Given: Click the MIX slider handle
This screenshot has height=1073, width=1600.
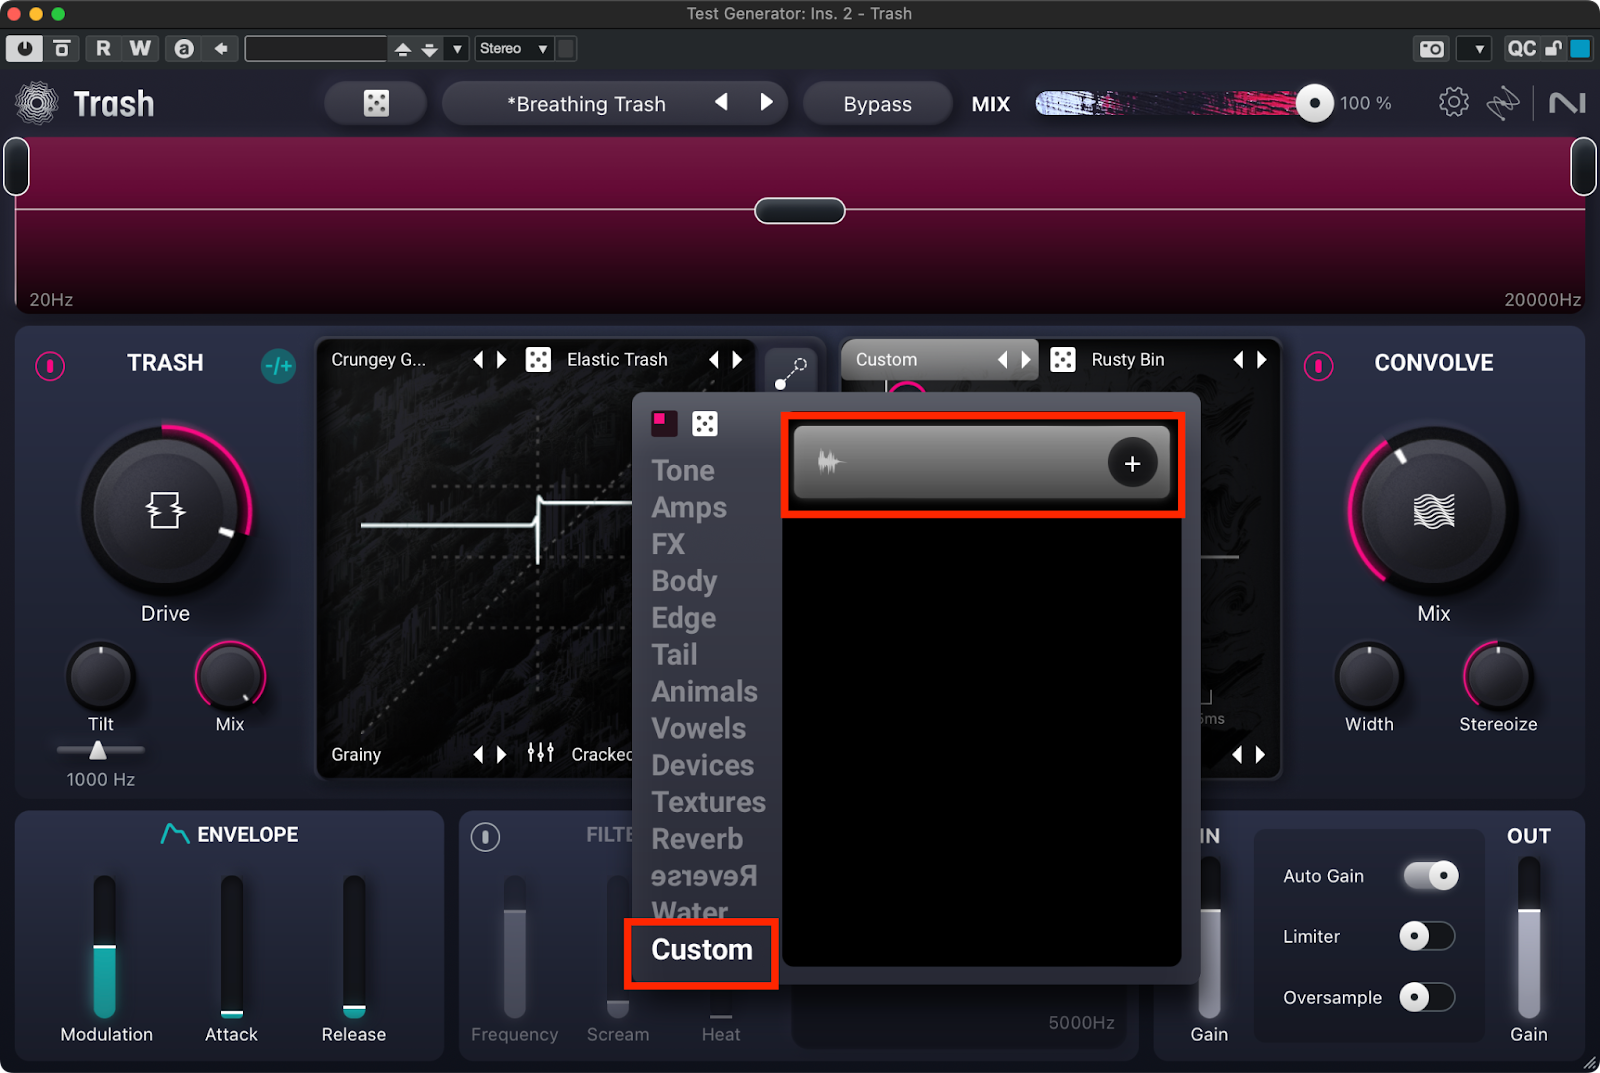Looking at the screenshot, I should click(x=1314, y=103).
